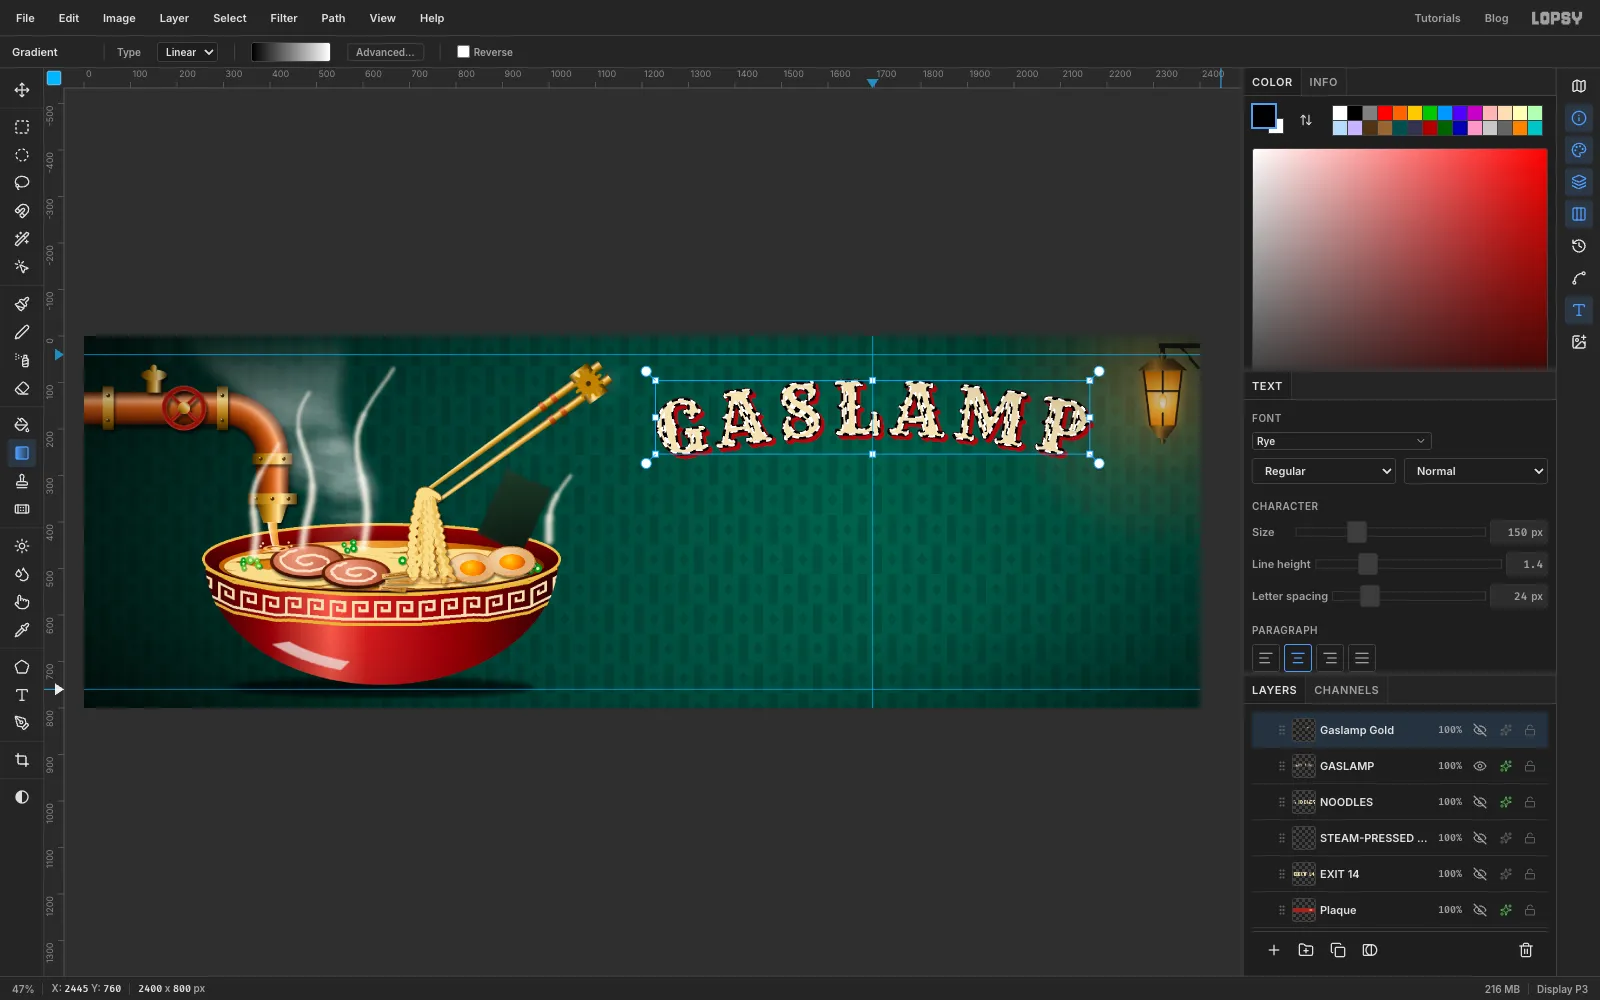
Task: Open the Regular font style dropdown
Action: click(x=1324, y=471)
